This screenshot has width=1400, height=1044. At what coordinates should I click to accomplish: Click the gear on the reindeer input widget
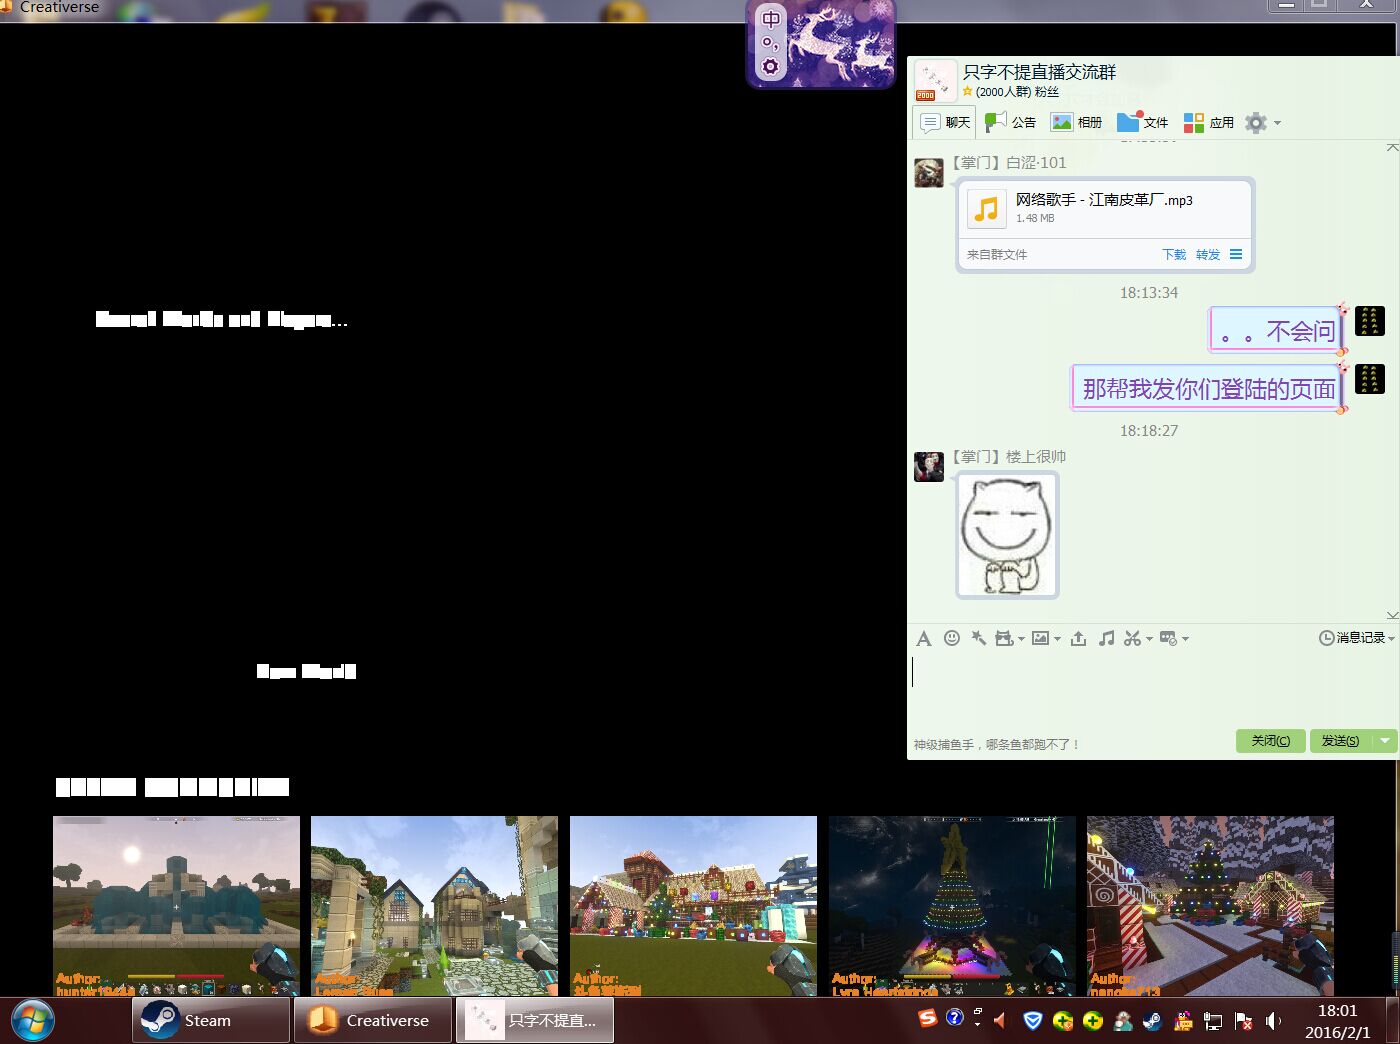(x=770, y=66)
